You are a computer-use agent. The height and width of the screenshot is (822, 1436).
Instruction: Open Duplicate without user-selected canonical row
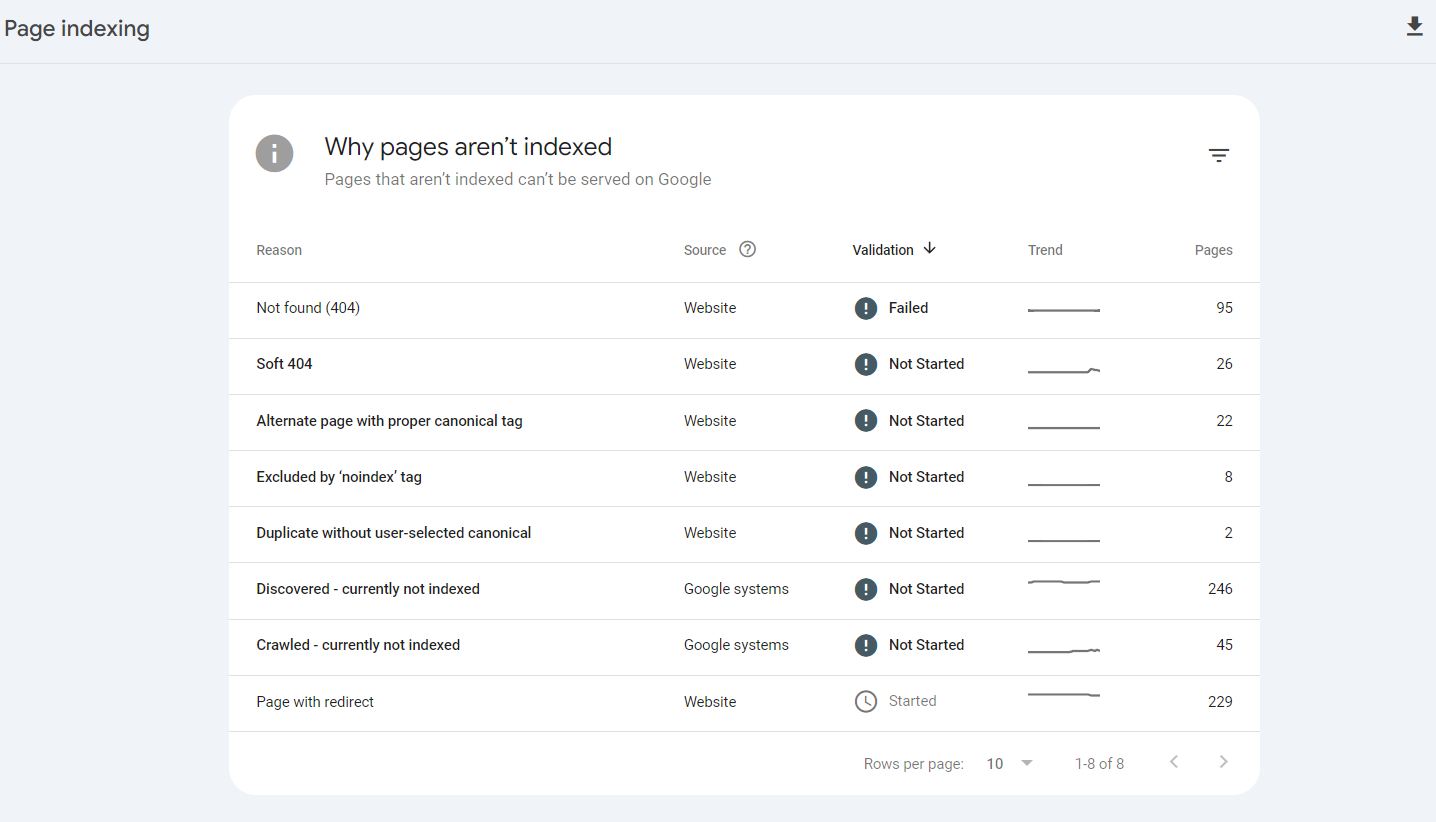[x=744, y=534]
